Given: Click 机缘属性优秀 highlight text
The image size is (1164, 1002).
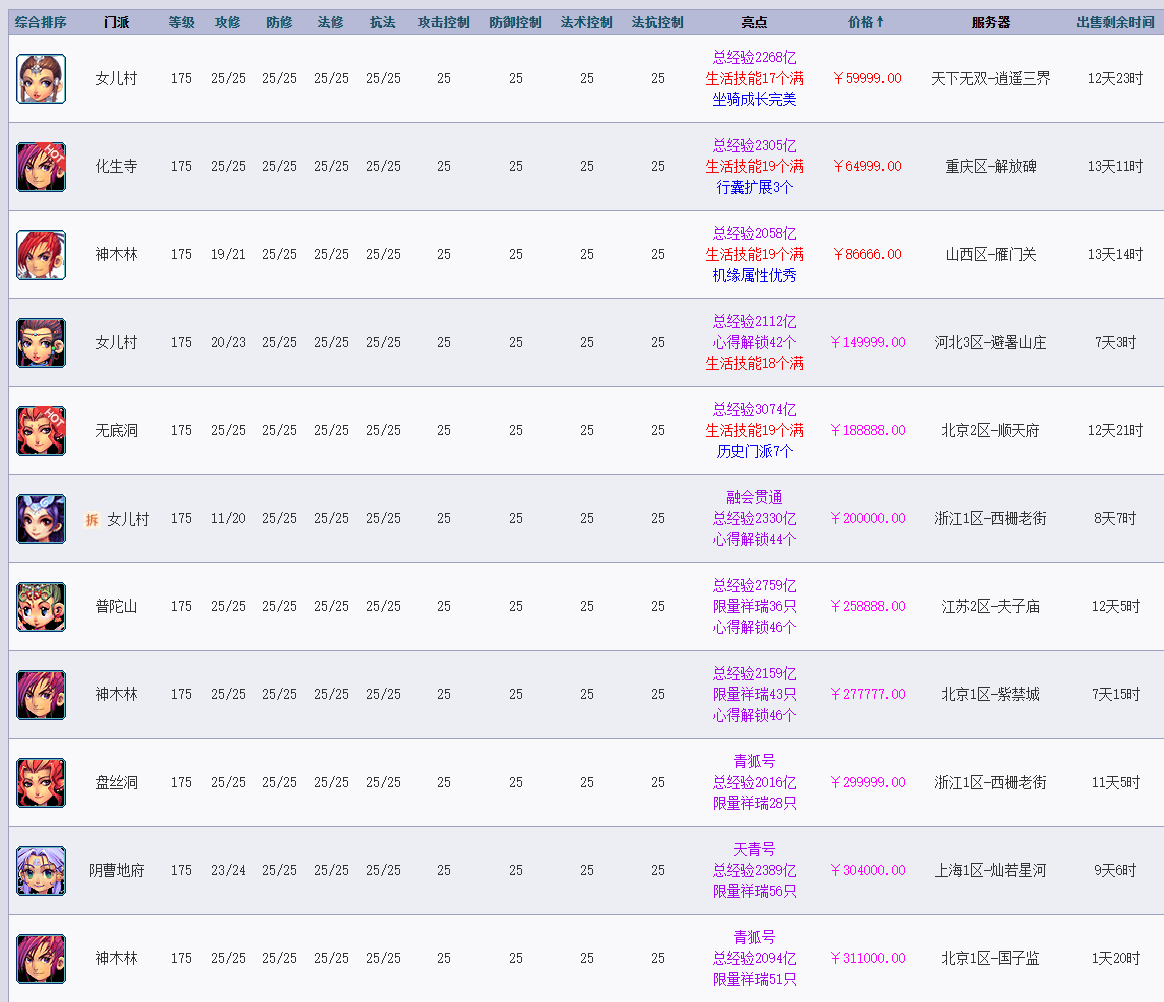Looking at the screenshot, I should (x=754, y=275).
